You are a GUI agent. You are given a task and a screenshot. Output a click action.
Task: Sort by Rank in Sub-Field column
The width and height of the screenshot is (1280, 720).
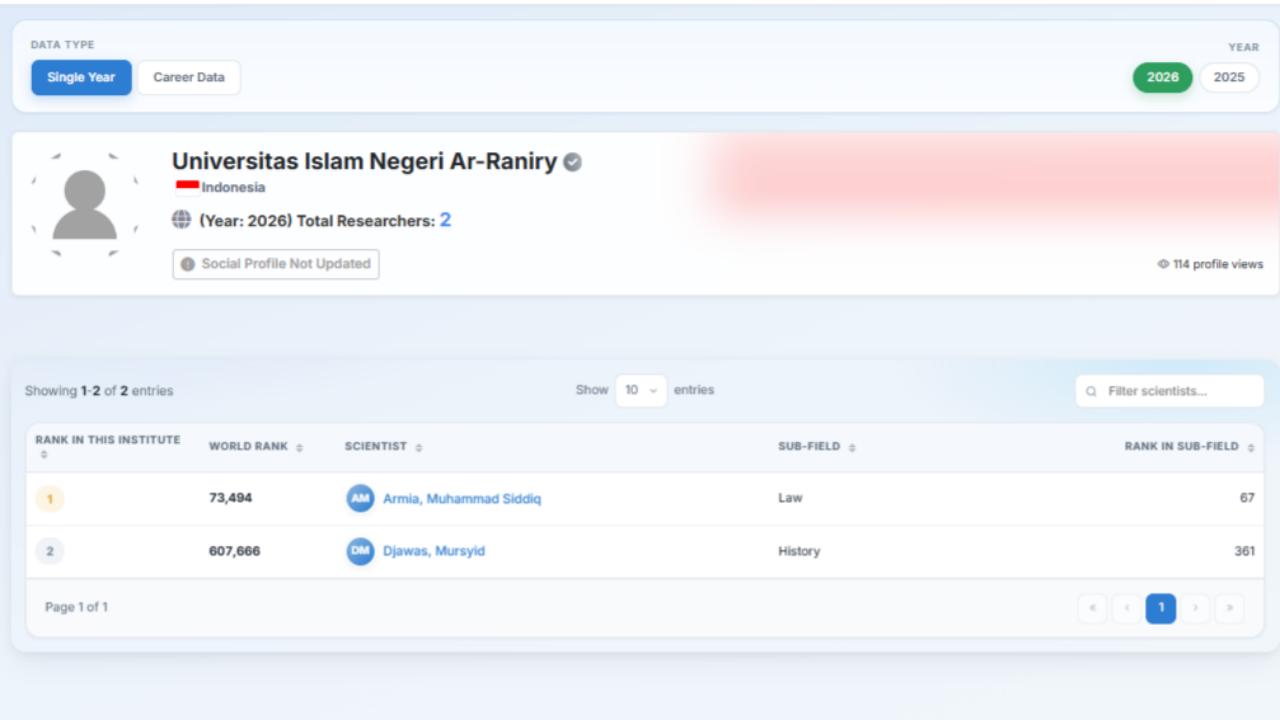[x=1189, y=447]
